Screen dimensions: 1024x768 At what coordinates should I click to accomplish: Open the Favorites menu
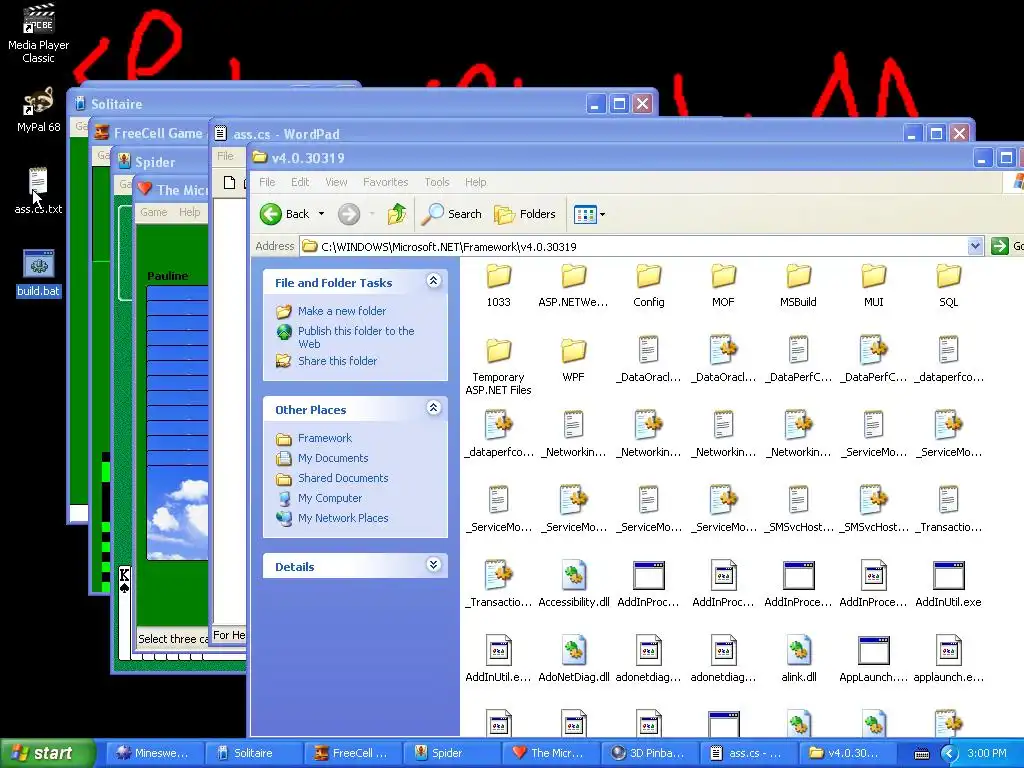tap(385, 182)
